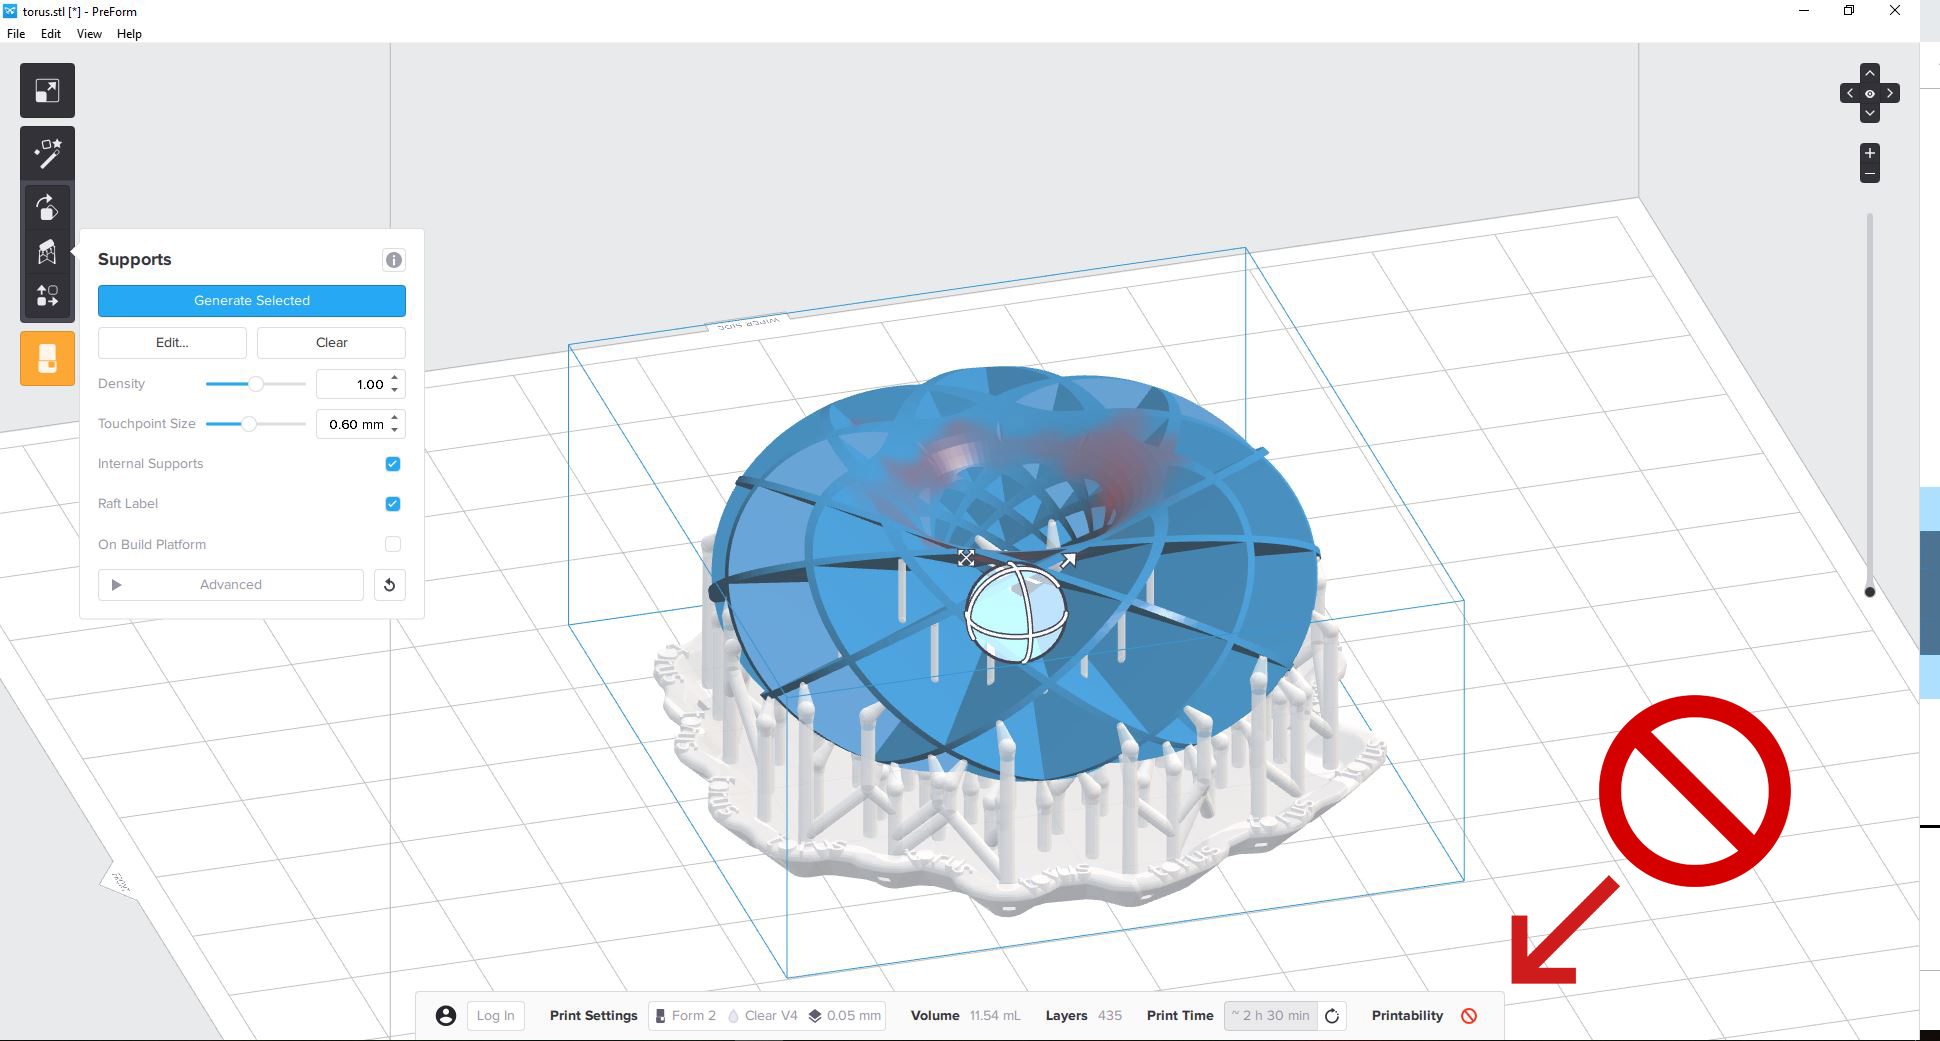Click the scale handle with four arrows
Screen dimensions: 1940x1041
click(x=966, y=558)
